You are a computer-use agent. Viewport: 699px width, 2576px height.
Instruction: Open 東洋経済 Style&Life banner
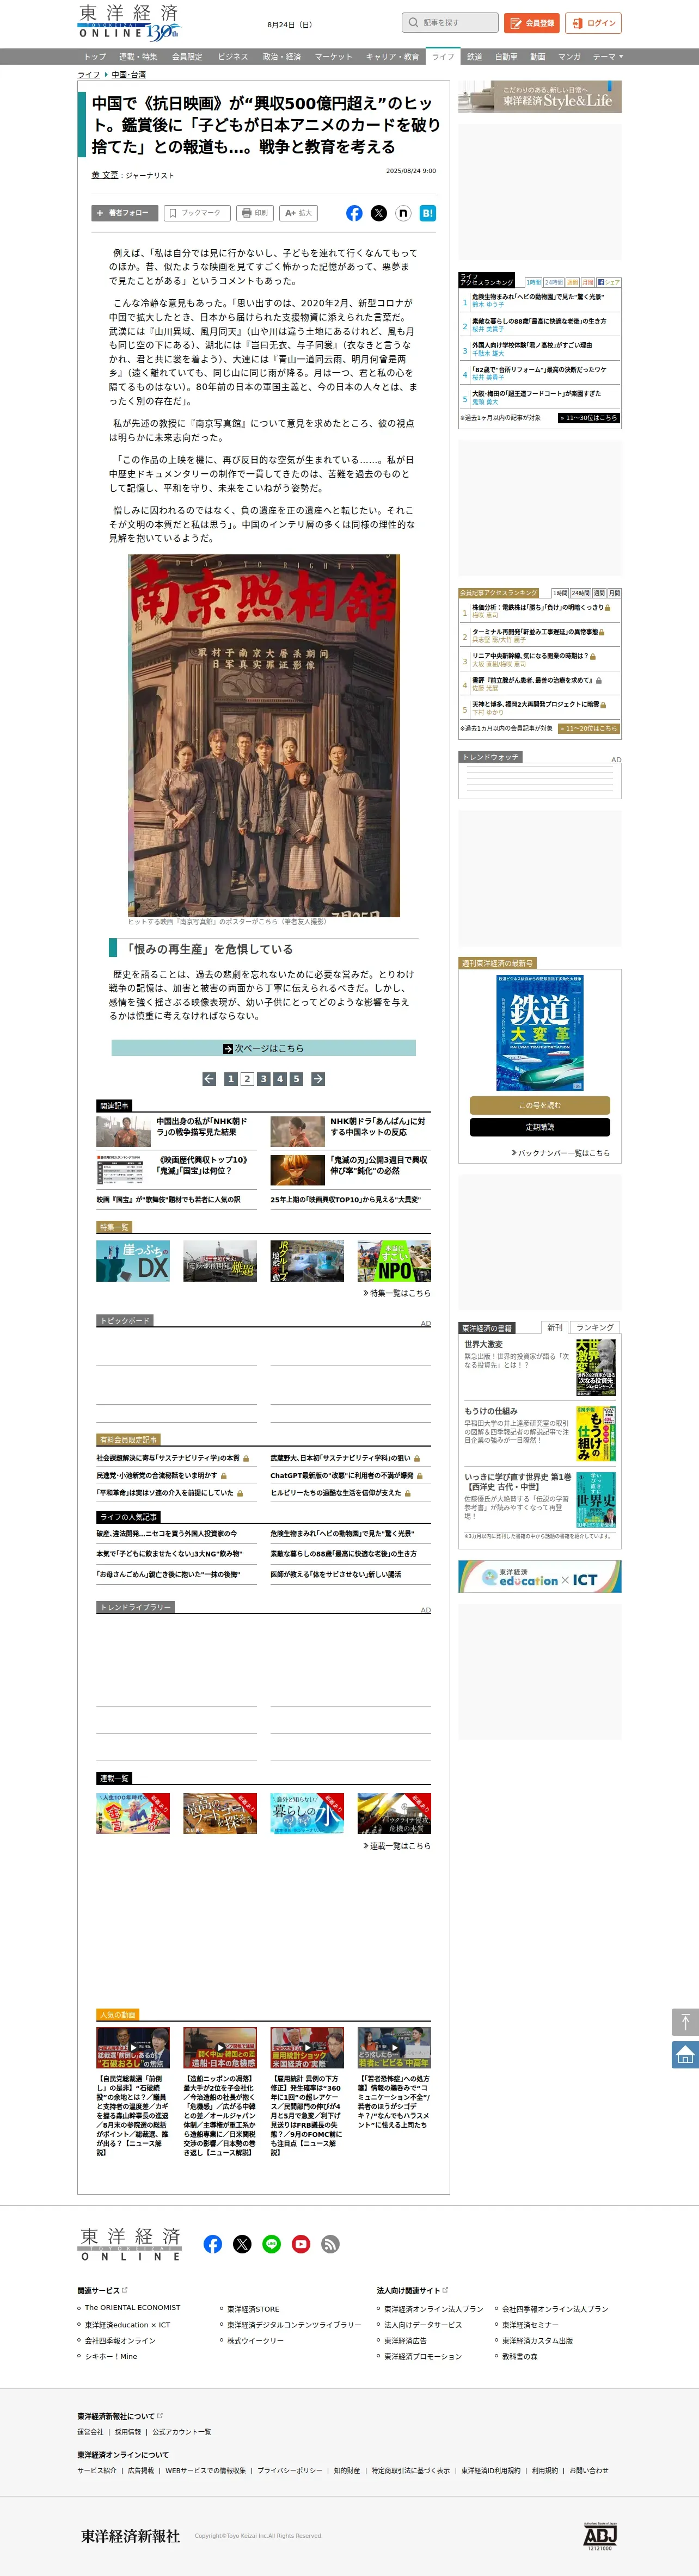coord(540,97)
